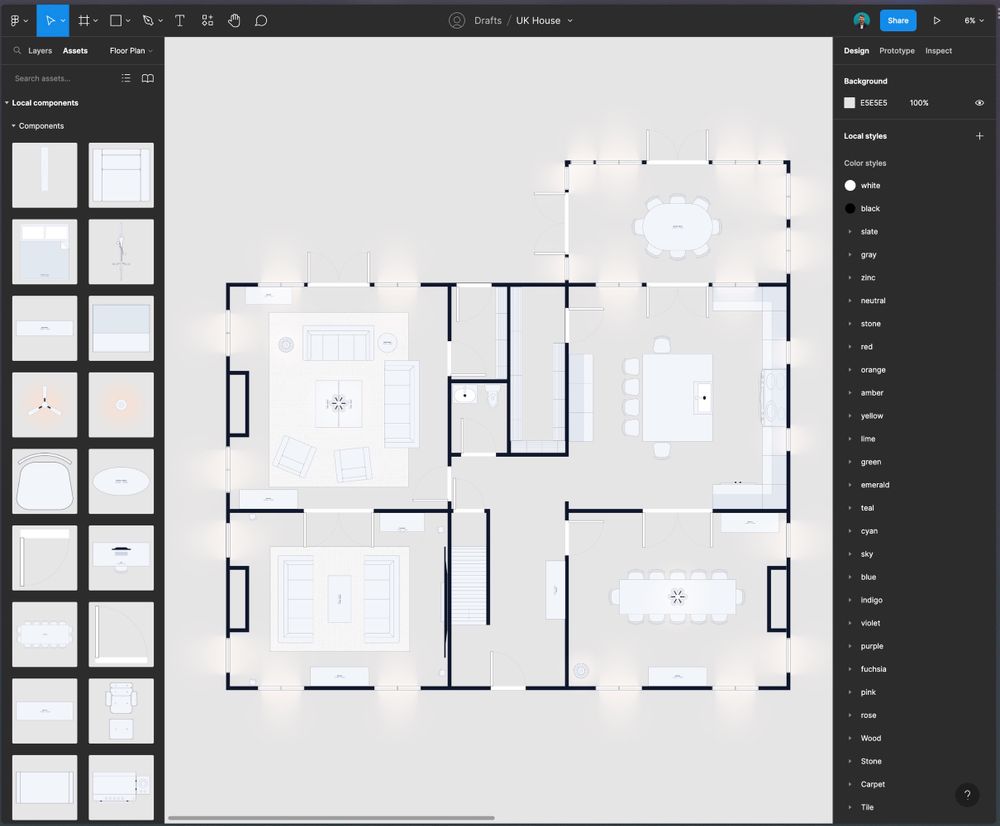The height and width of the screenshot is (826, 1000).
Task: Click the E5E5E5 background color swatch
Action: [x=849, y=103]
